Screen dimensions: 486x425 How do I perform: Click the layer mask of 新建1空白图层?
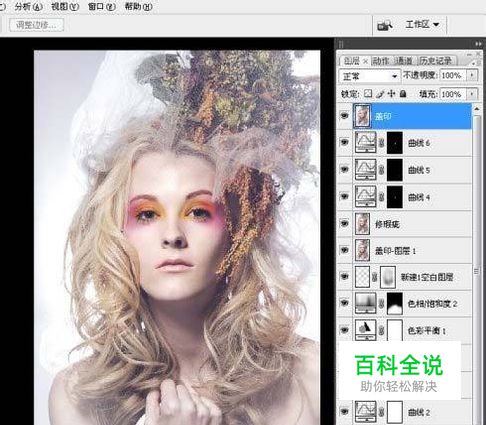click(x=388, y=277)
